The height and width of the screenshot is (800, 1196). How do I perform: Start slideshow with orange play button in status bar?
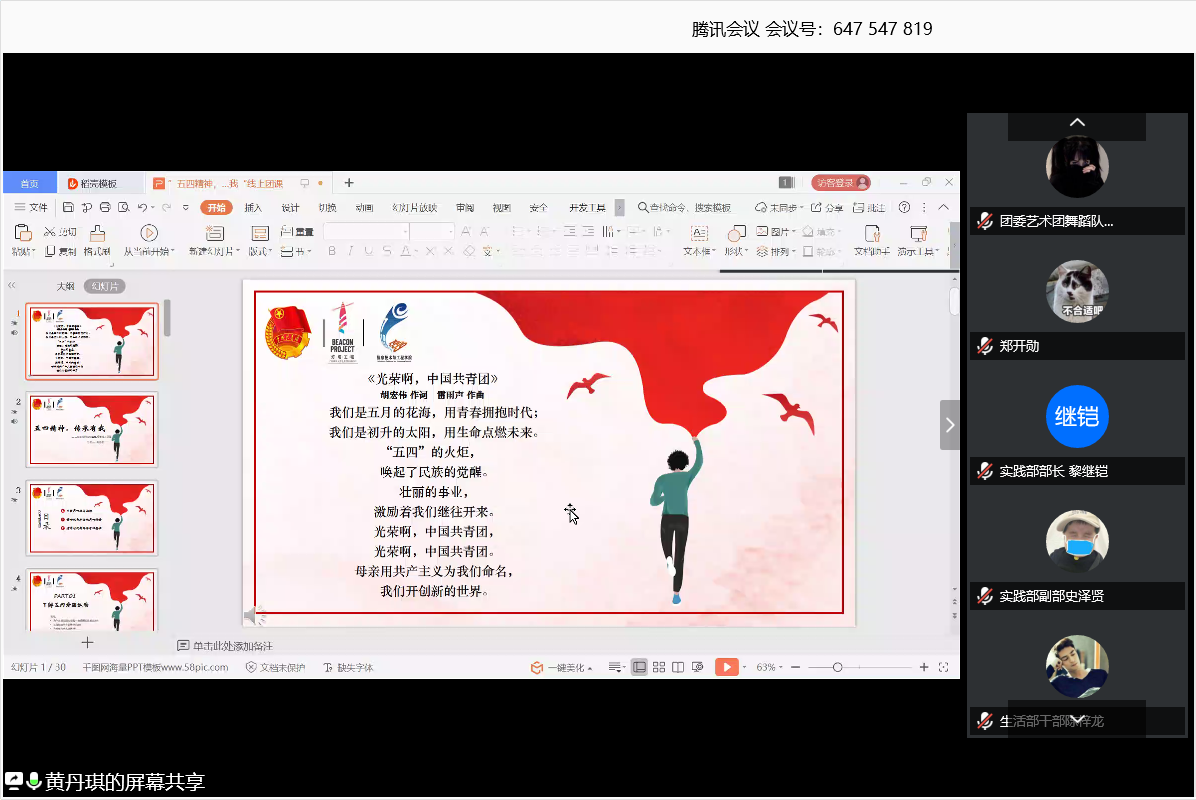tap(726, 667)
